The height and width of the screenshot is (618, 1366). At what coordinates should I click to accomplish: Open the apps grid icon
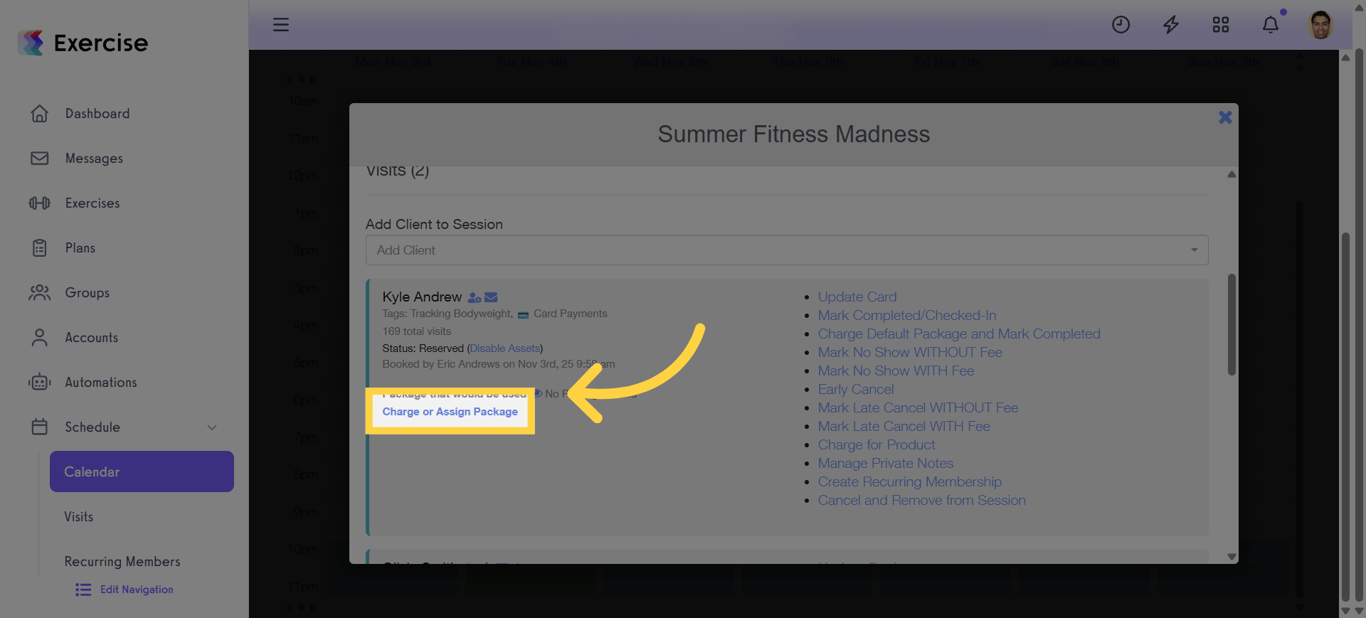coord(1221,24)
